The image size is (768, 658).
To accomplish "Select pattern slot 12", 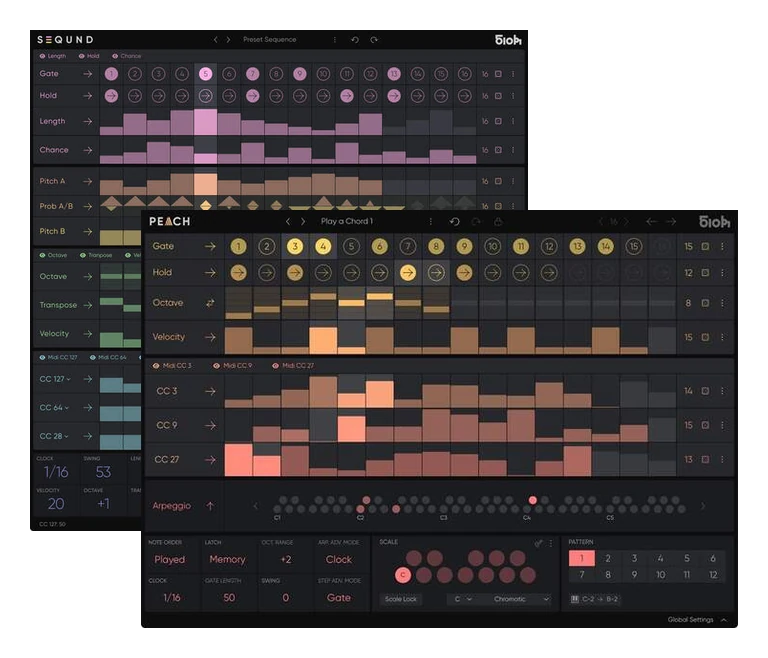I will click(x=713, y=575).
